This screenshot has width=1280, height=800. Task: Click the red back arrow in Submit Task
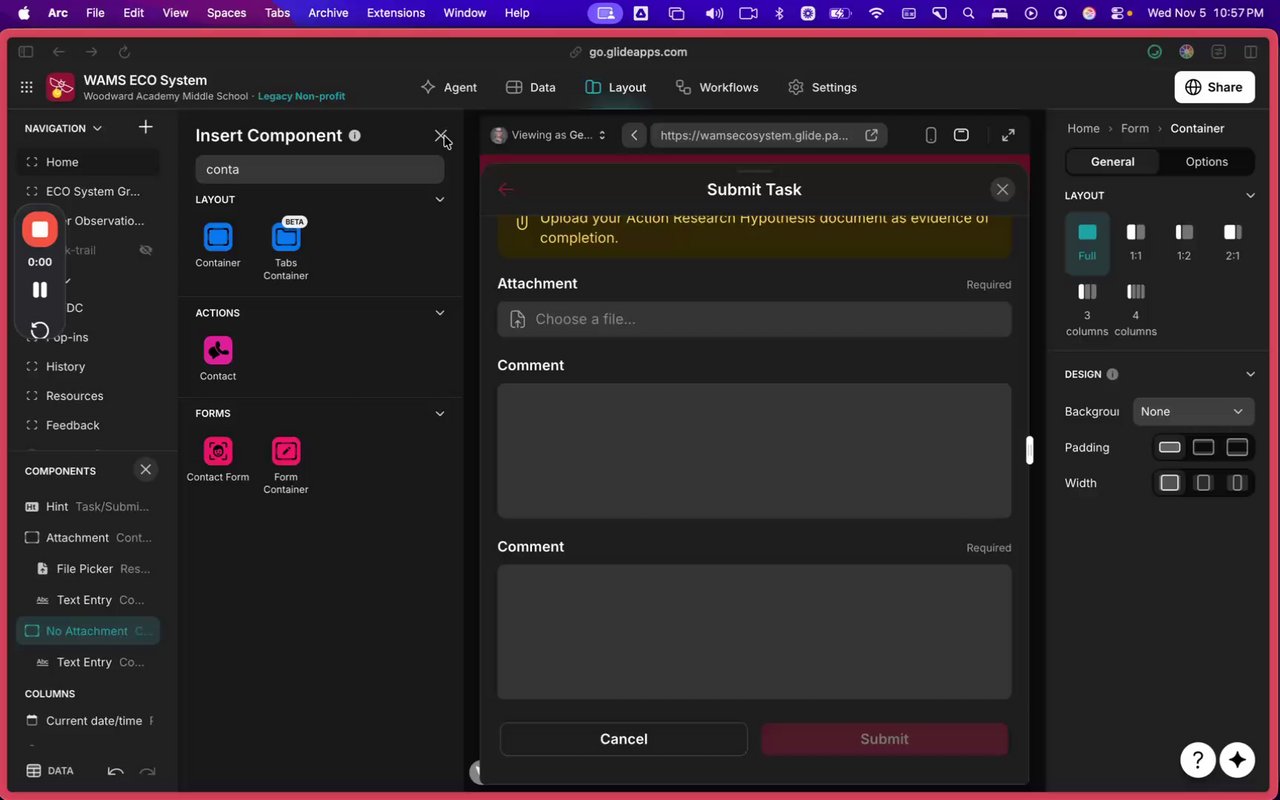[506, 189]
